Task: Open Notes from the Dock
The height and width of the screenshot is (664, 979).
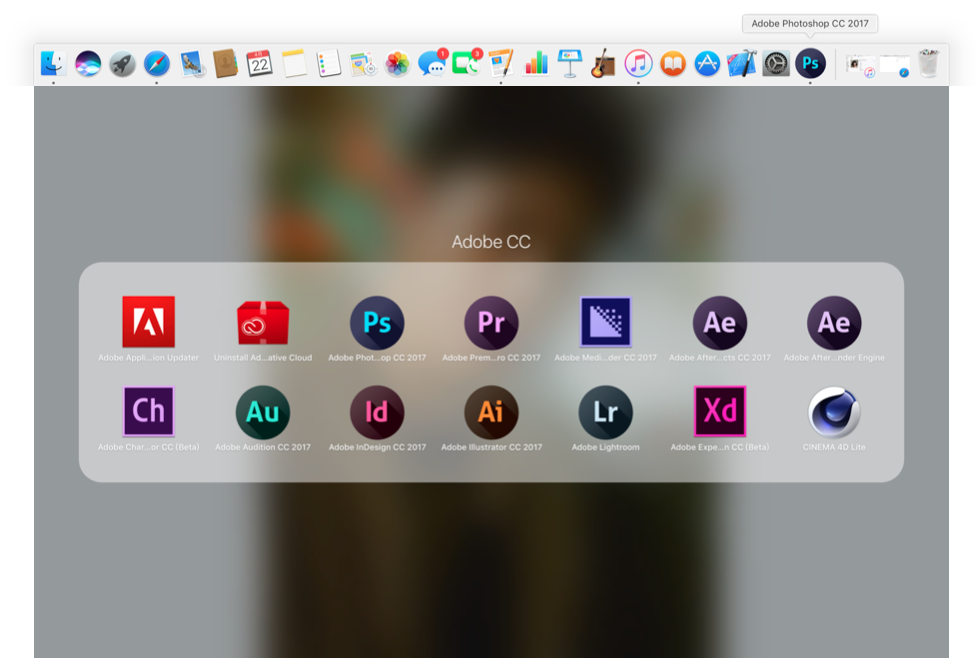Action: click(294, 64)
